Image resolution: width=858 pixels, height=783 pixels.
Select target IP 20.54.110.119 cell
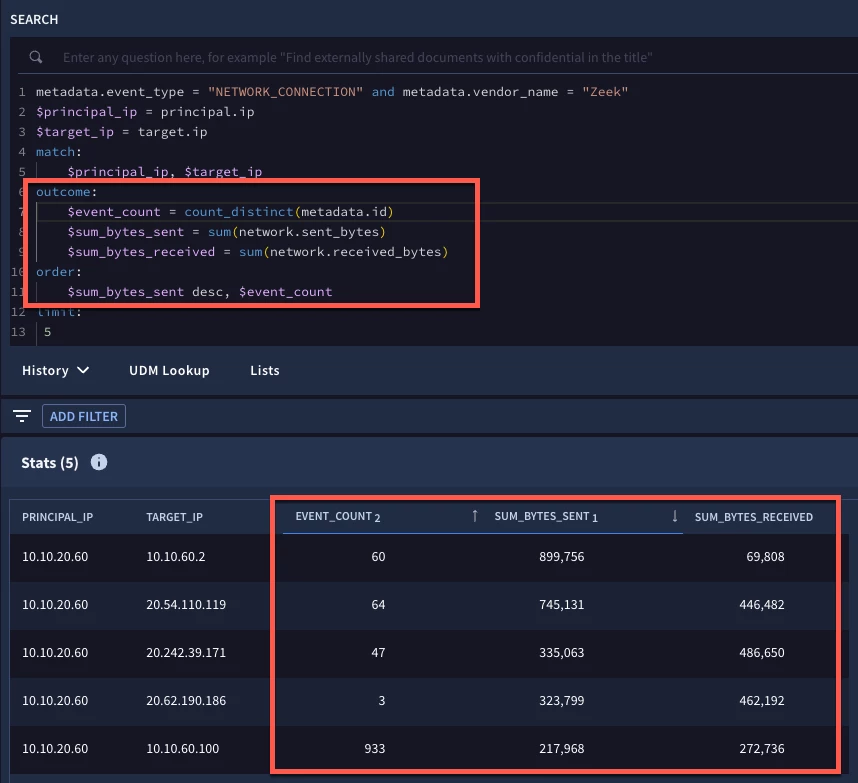pyautogui.click(x=186, y=605)
